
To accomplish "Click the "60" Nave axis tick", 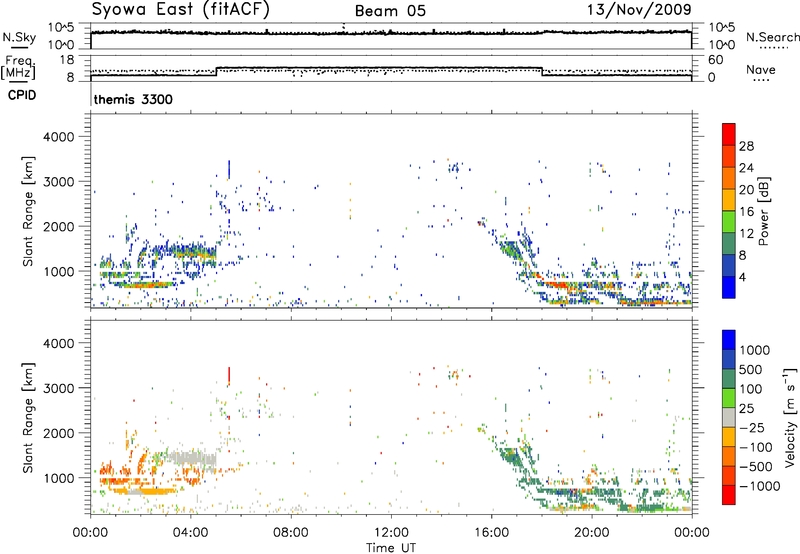I will tap(716, 60).
